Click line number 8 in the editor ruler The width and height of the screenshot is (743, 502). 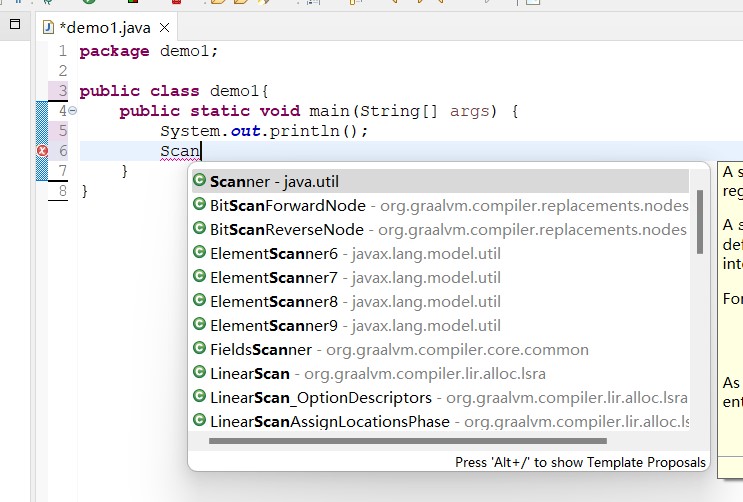click(63, 191)
